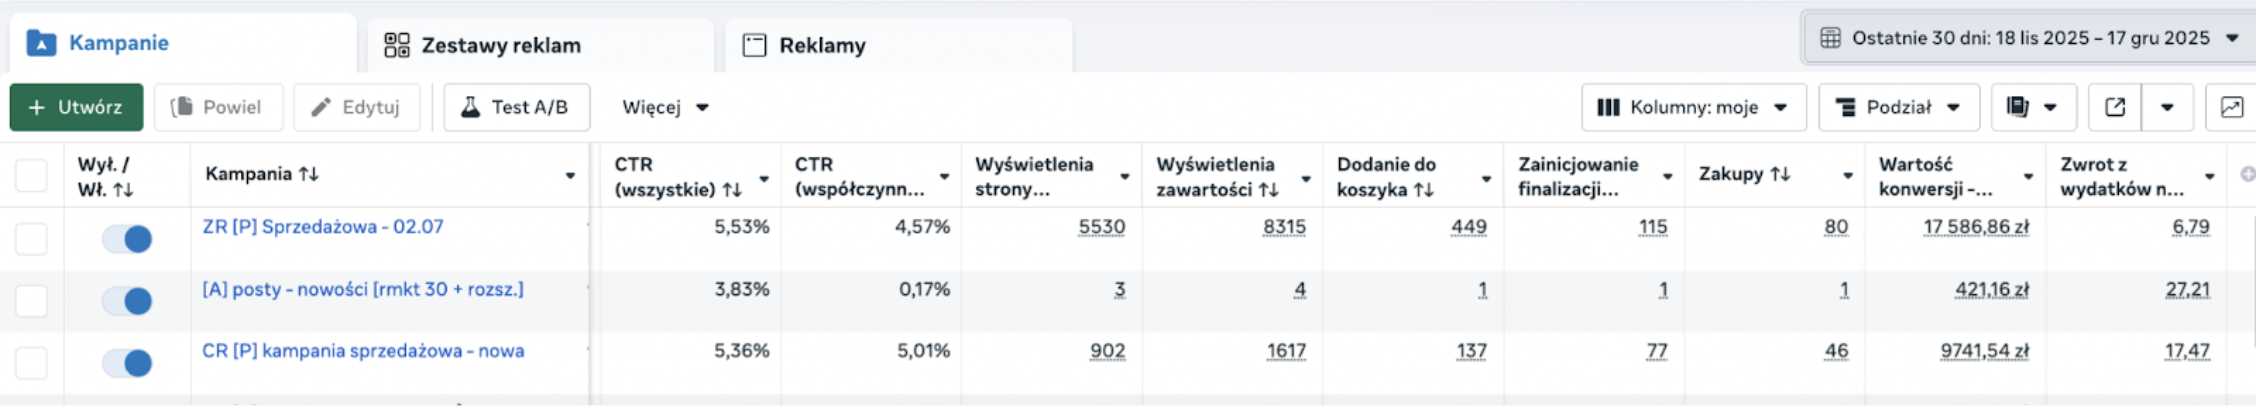2258x406 pixels.
Task: Open the export options dropdown arrow
Action: (x=2166, y=107)
